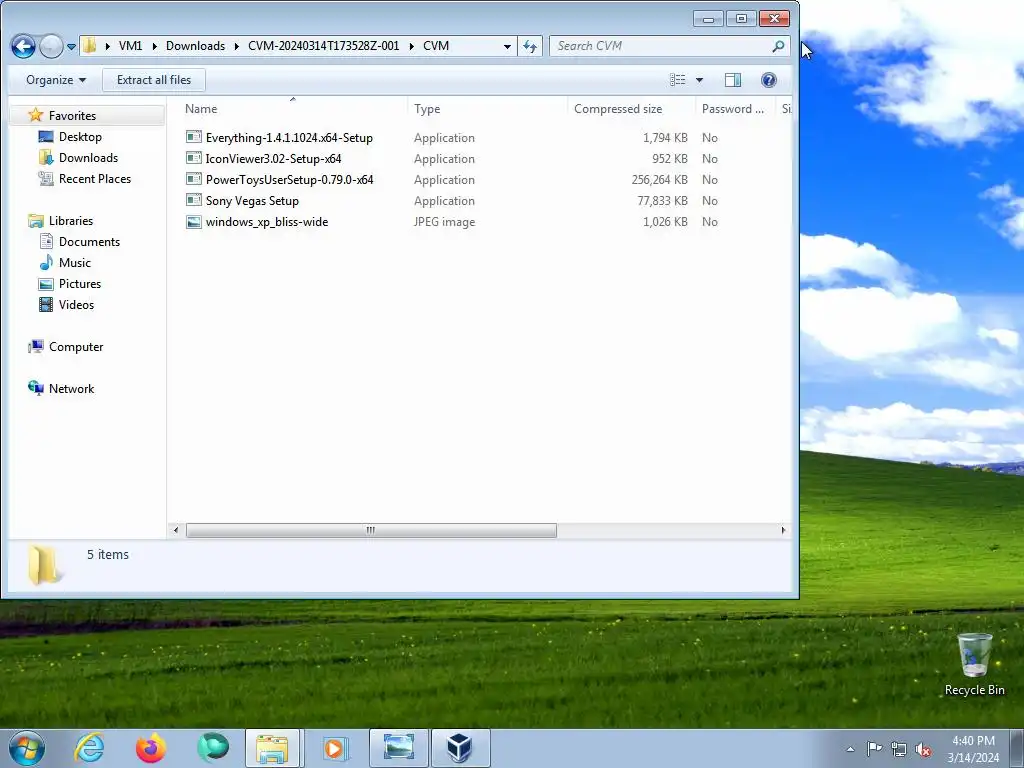Select Network in navigation pane
This screenshot has height=768, width=1024.
click(x=71, y=389)
